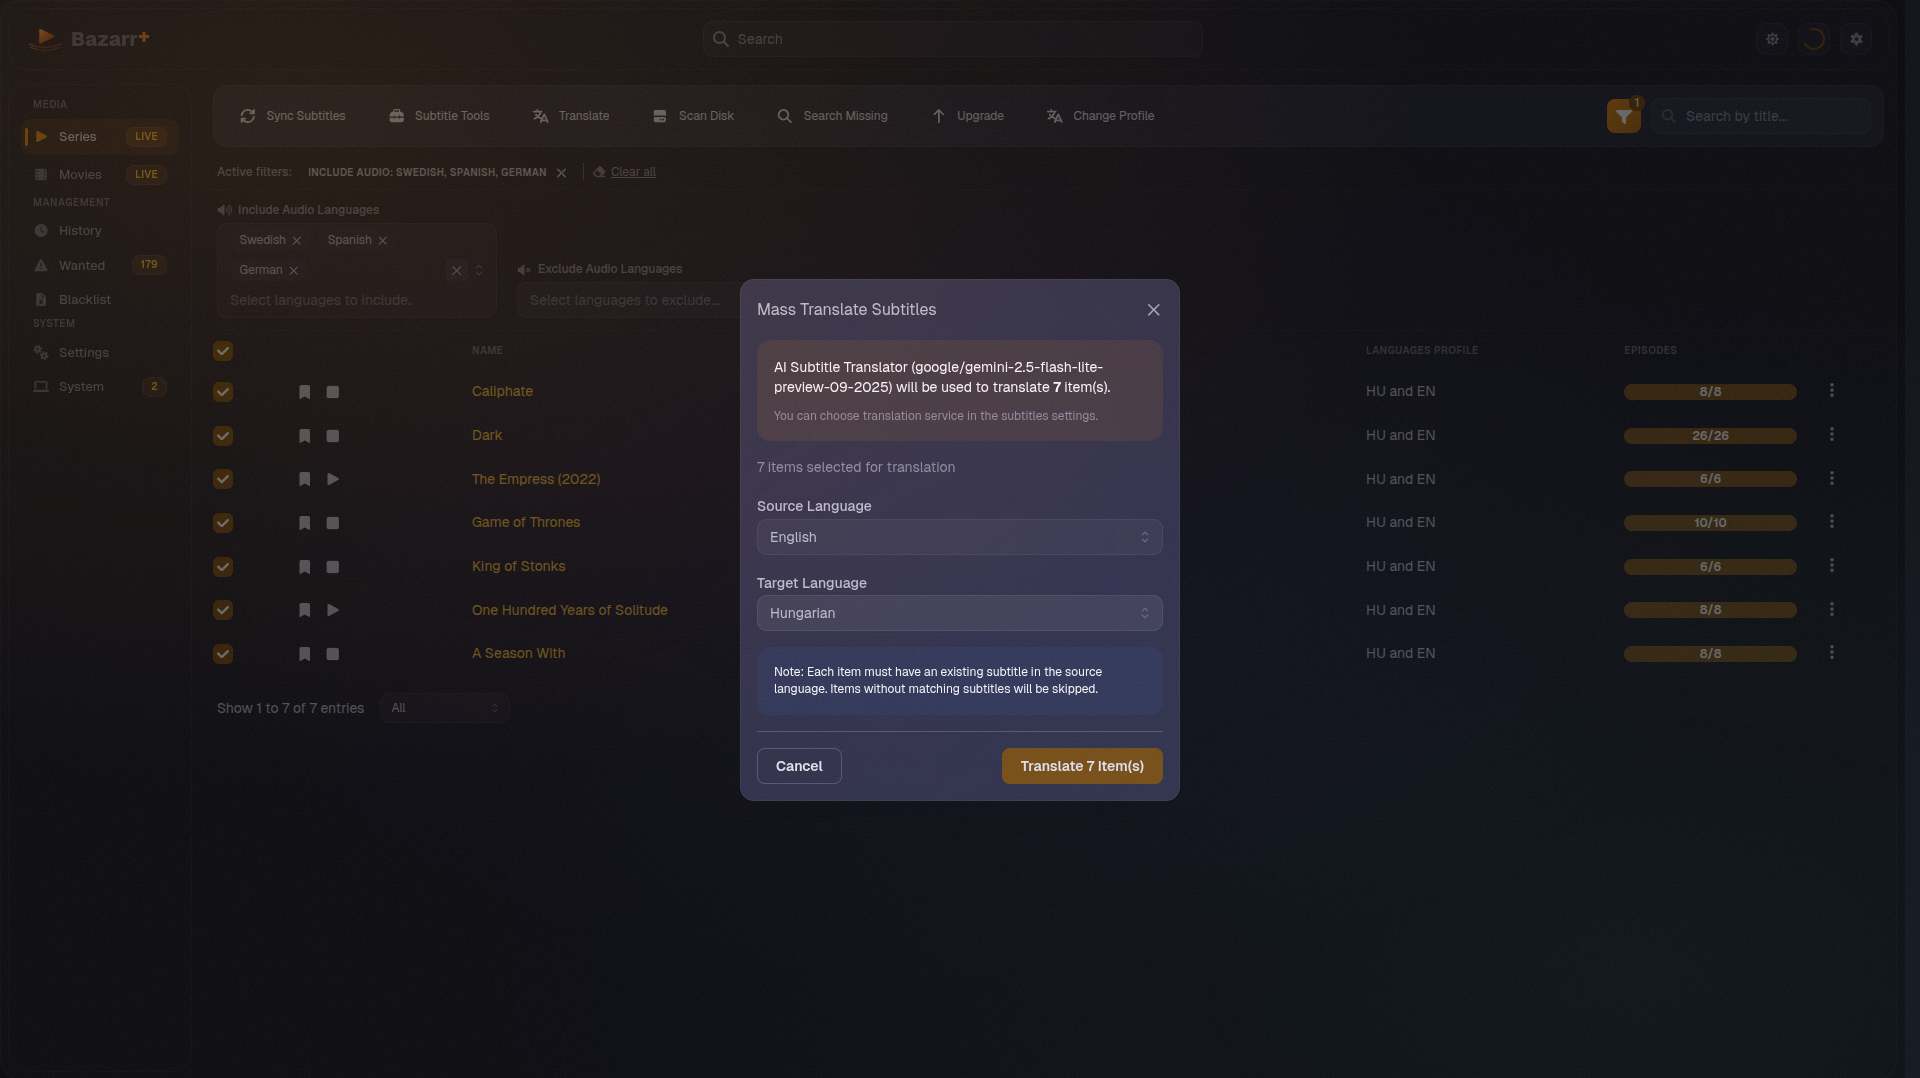This screenshot has width=1920, height=1078.
Task: Click the Dark episodes progress bar
Action: (x=1710, y=436)
